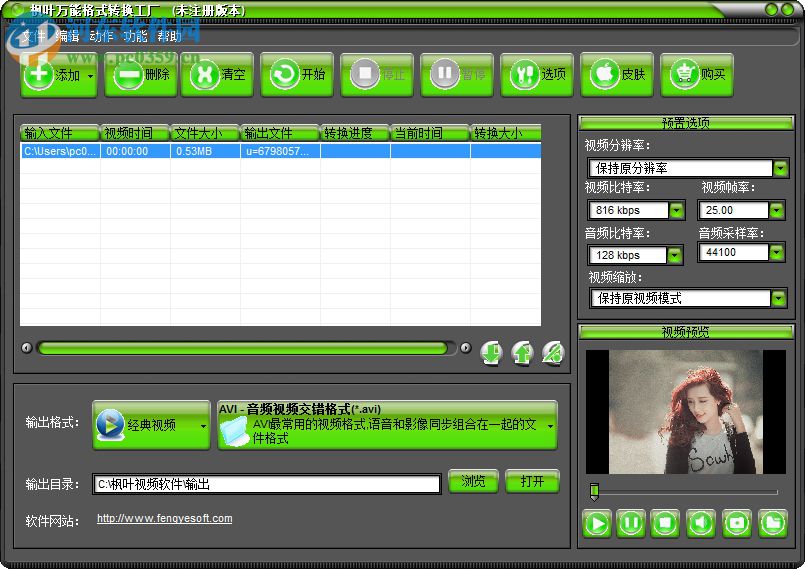Expand the 视频分辨率 dropdown showing 保持原分辨率
Viewport: 805px width, 569px height.
click(780, 168)
